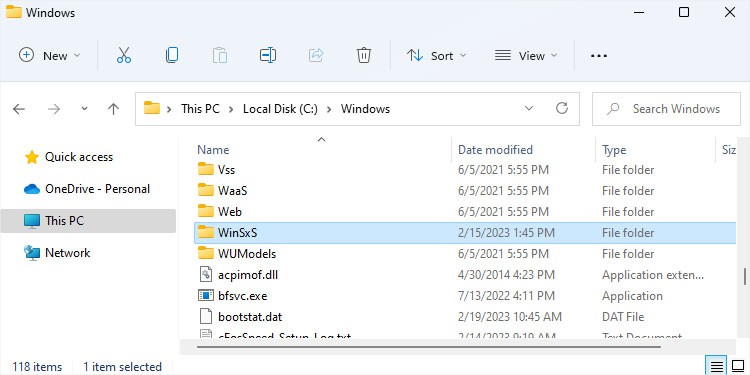Click the OneDrive cloud icon

[32, 189]
